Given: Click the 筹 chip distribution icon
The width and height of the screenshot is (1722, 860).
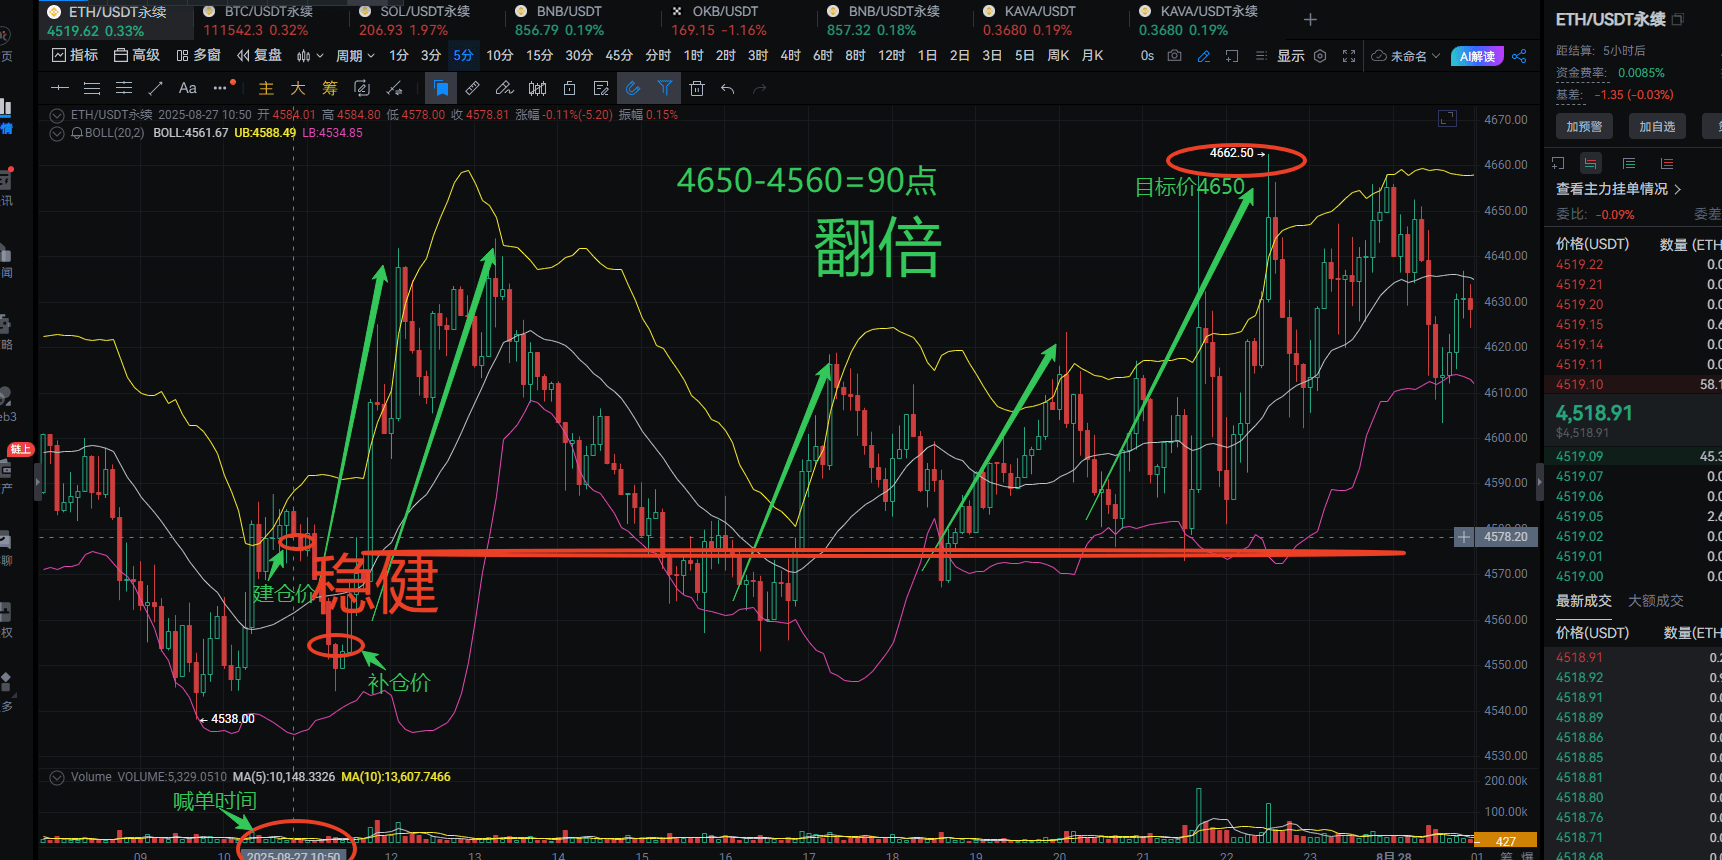Looking at the screenshot, I should (x=330, y=88).
